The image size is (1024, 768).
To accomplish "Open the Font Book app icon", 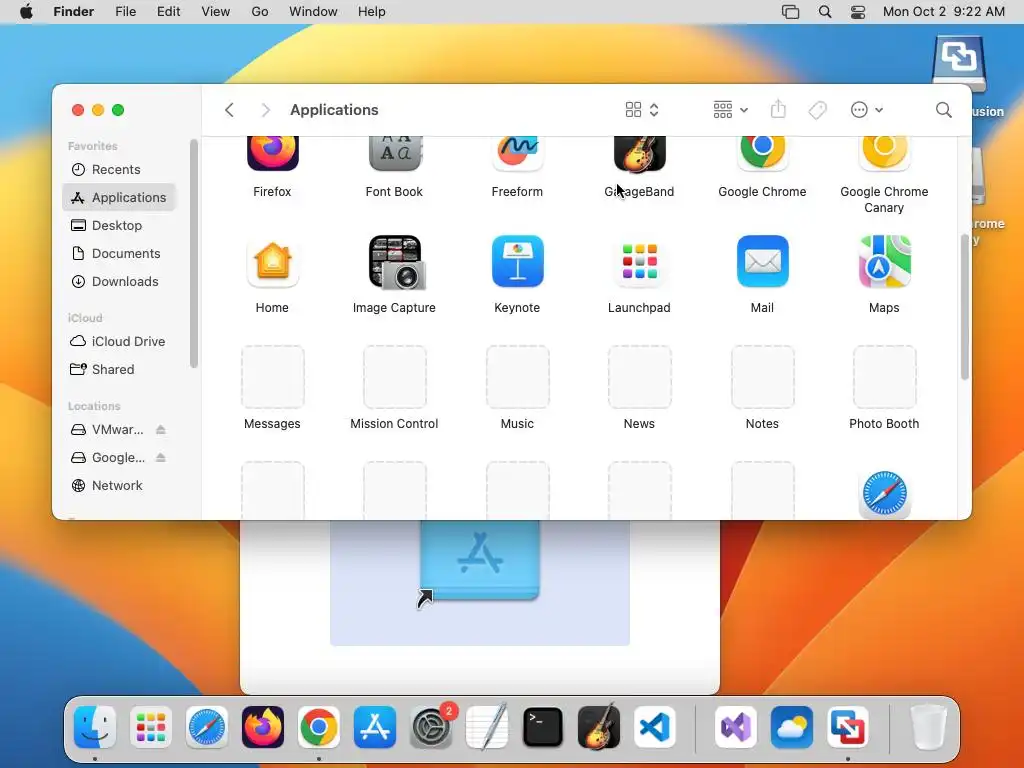I will (394, 154).
